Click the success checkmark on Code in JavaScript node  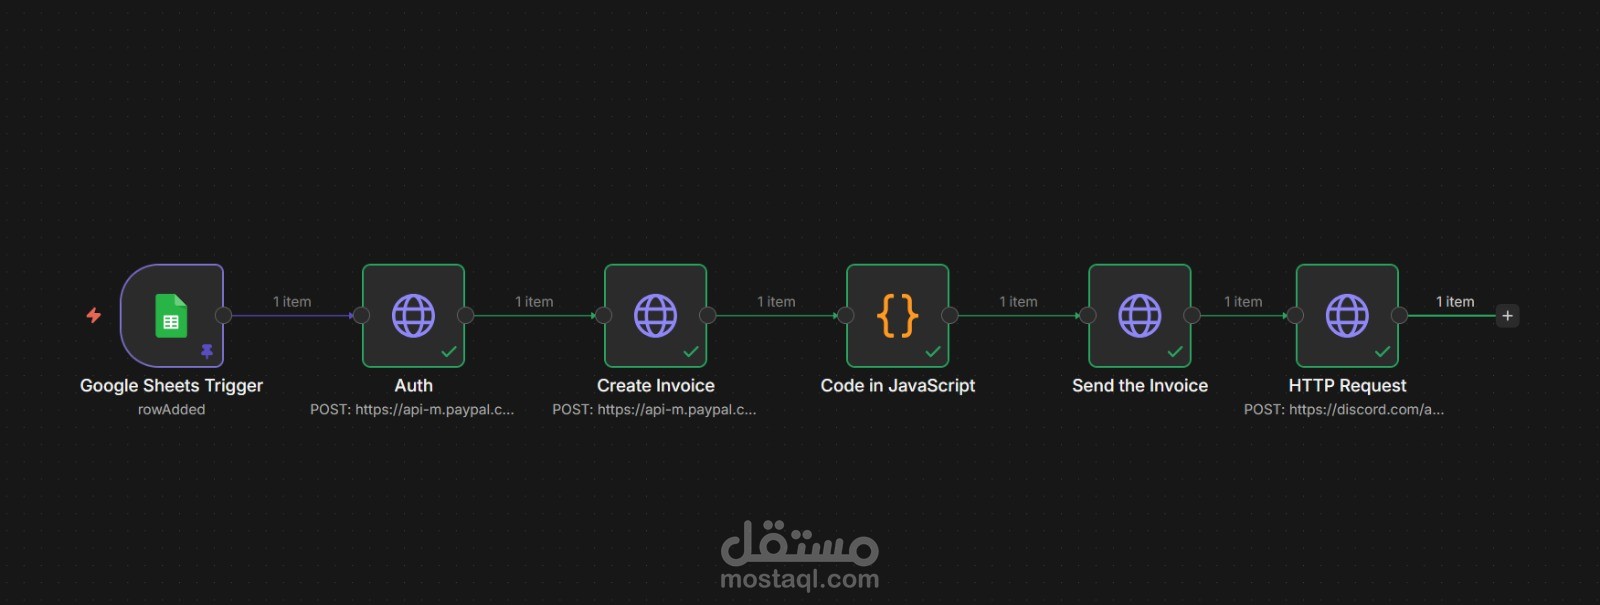tap(933, 351)
